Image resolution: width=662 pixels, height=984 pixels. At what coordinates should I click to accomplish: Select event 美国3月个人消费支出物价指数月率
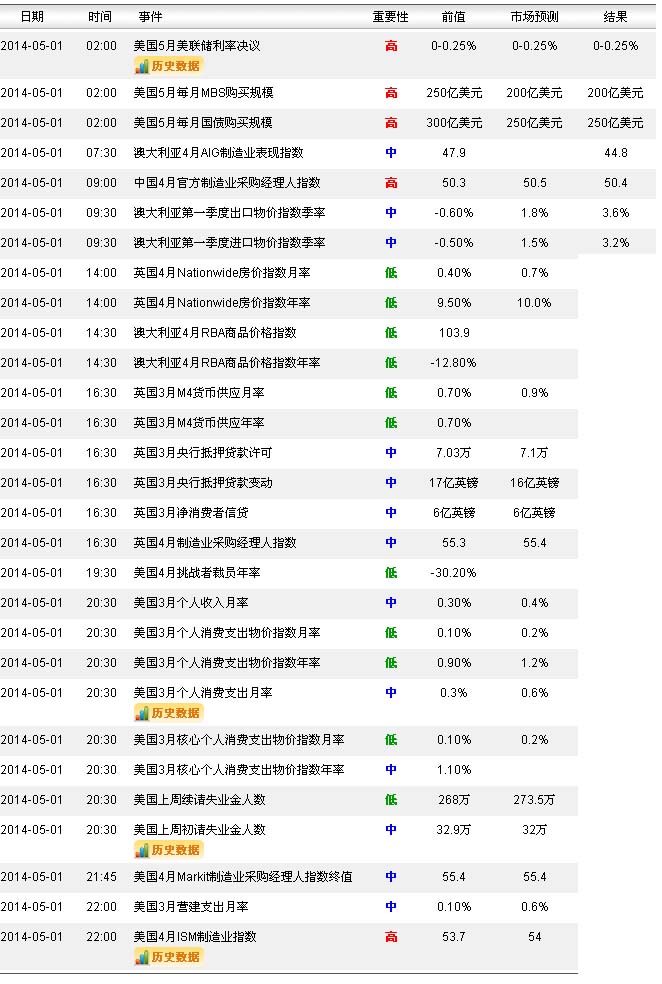click(227, 633)
